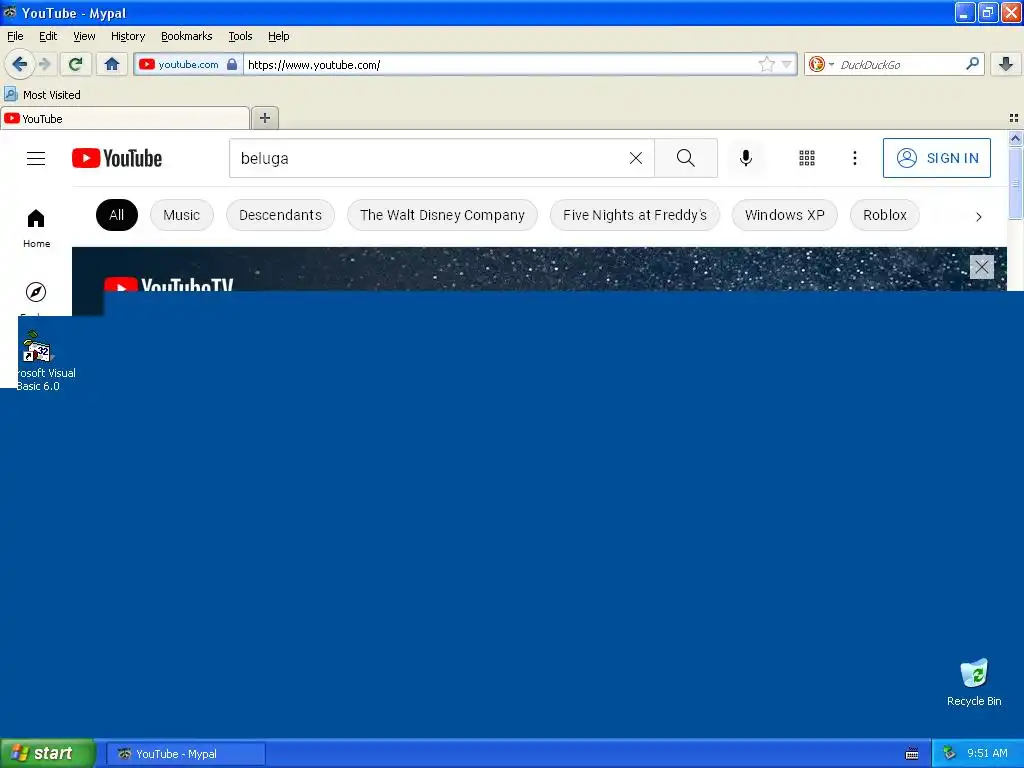Click the browser Forward arrow button

(44, 64)
